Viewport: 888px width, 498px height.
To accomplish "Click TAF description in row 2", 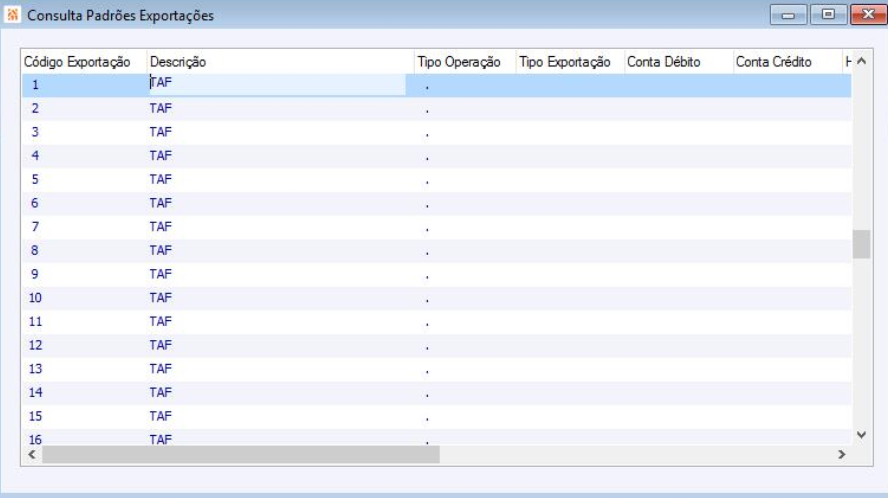I will coord(161,108).
